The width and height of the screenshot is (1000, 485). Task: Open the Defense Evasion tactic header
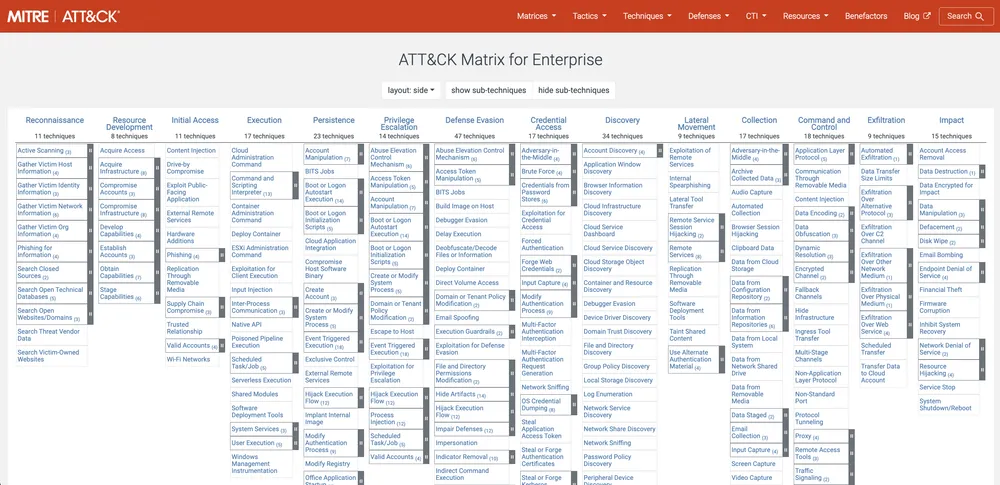click(x=474, y=120)
